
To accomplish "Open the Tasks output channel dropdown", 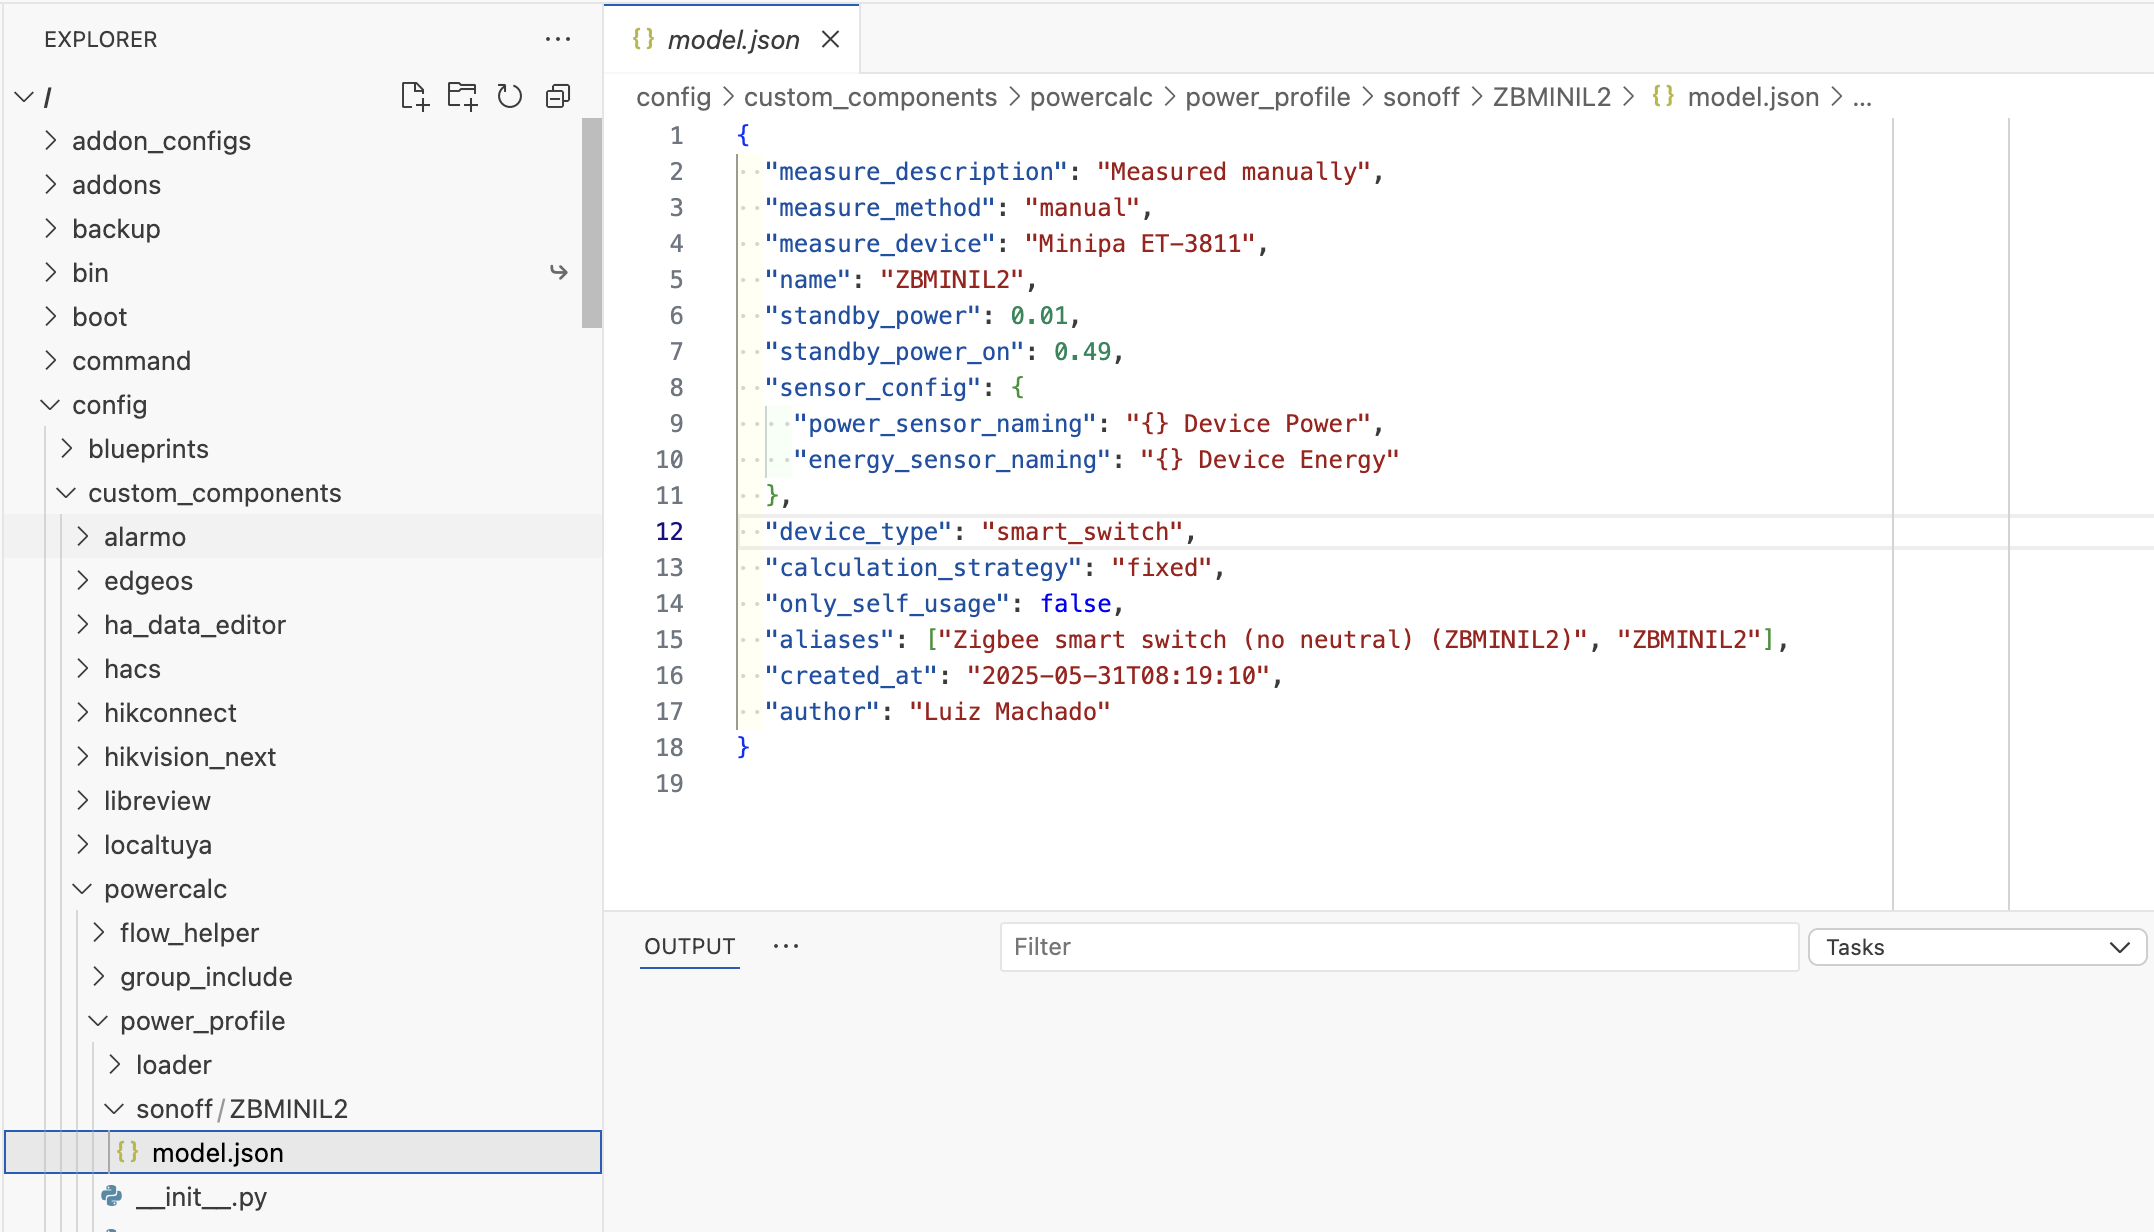I will tap(1976, 947).
